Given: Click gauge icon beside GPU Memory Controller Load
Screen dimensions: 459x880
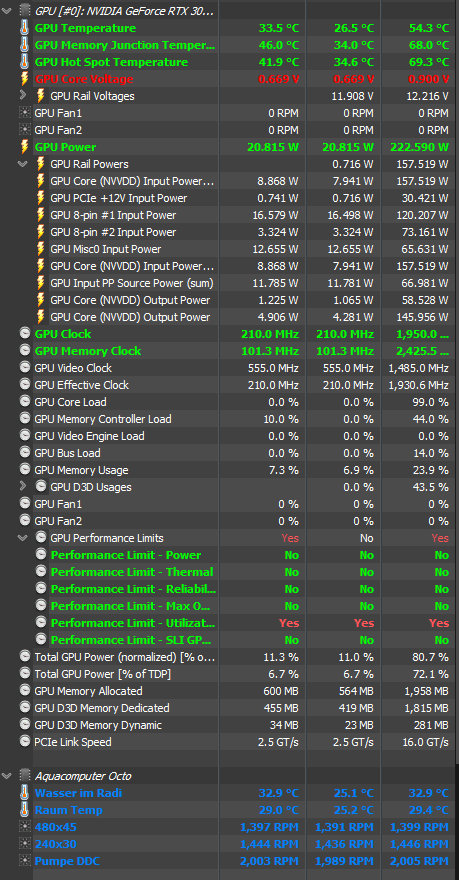Looking at the screenshot, I should pyautogui.click(x=25, y=419).
